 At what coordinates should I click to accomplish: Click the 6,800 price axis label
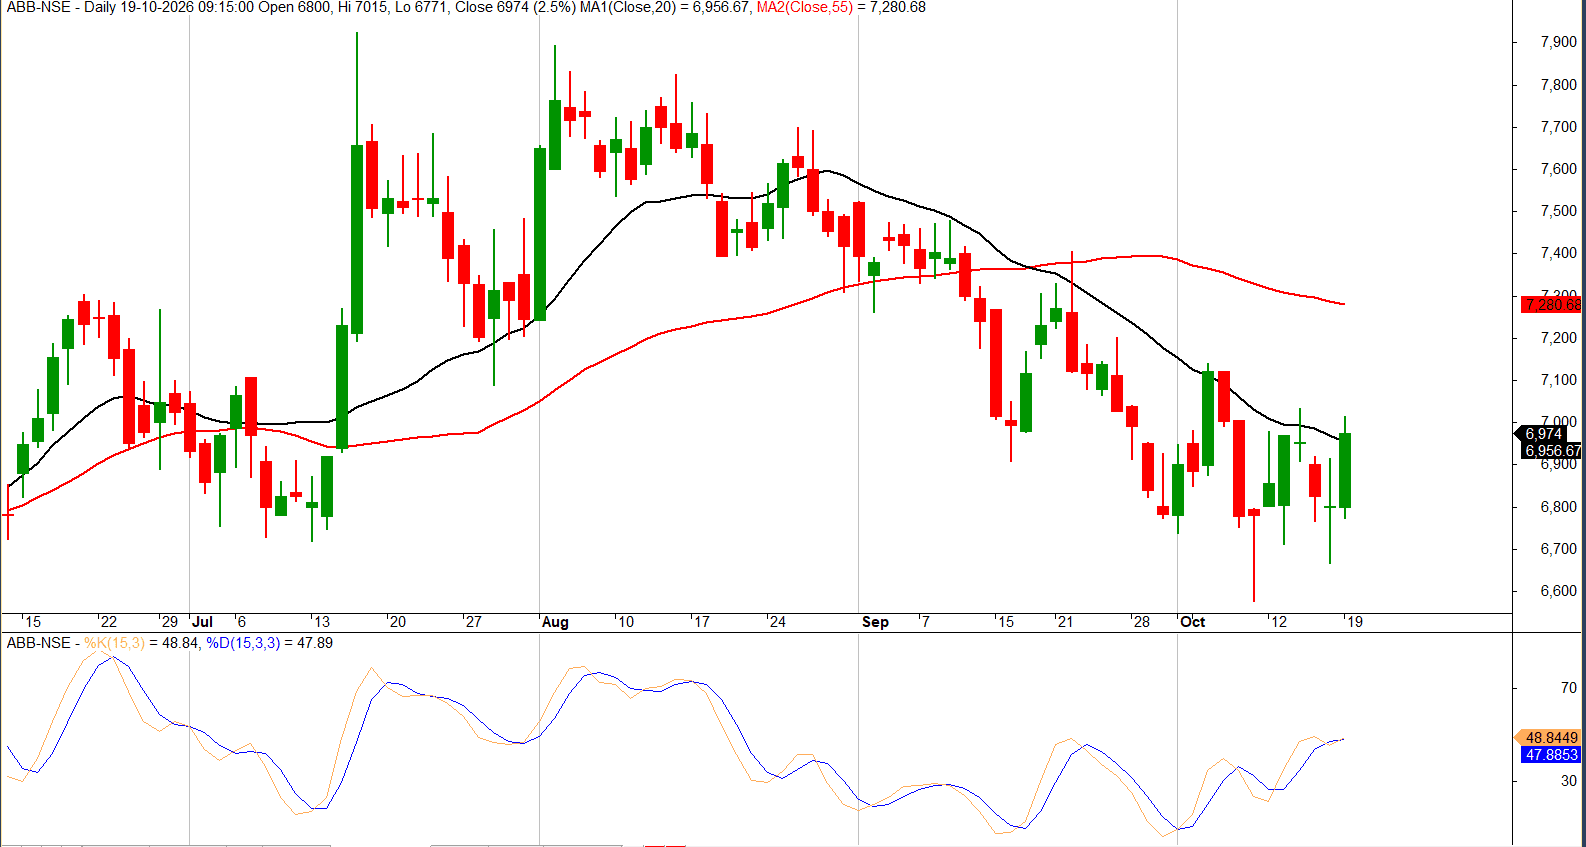coord(1558,507)
